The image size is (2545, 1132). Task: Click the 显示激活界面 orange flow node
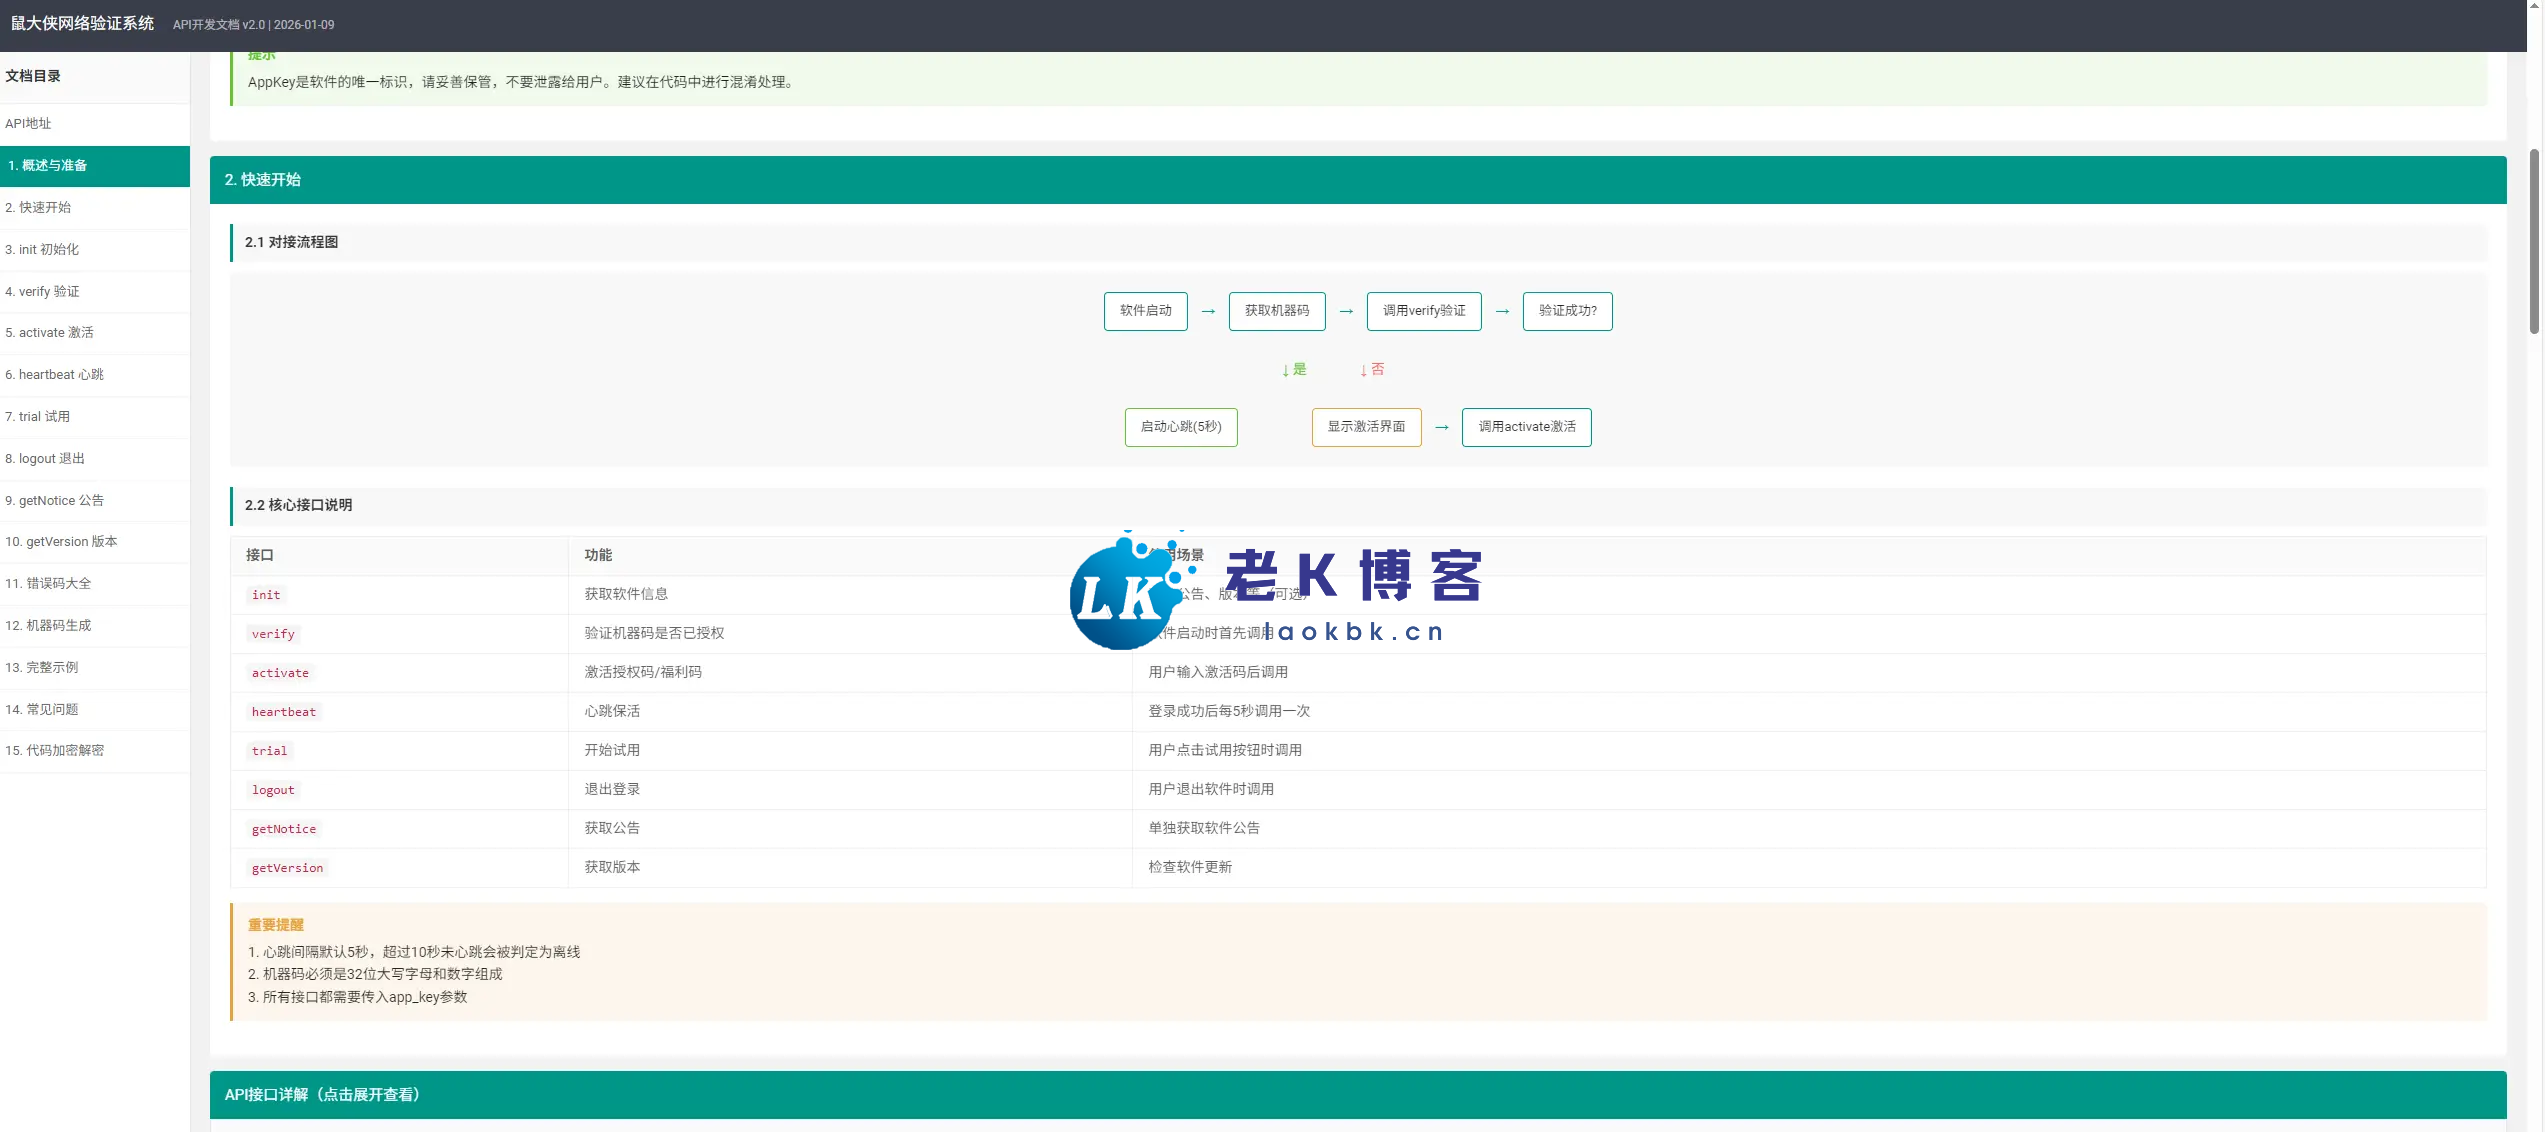point(1365,427)
